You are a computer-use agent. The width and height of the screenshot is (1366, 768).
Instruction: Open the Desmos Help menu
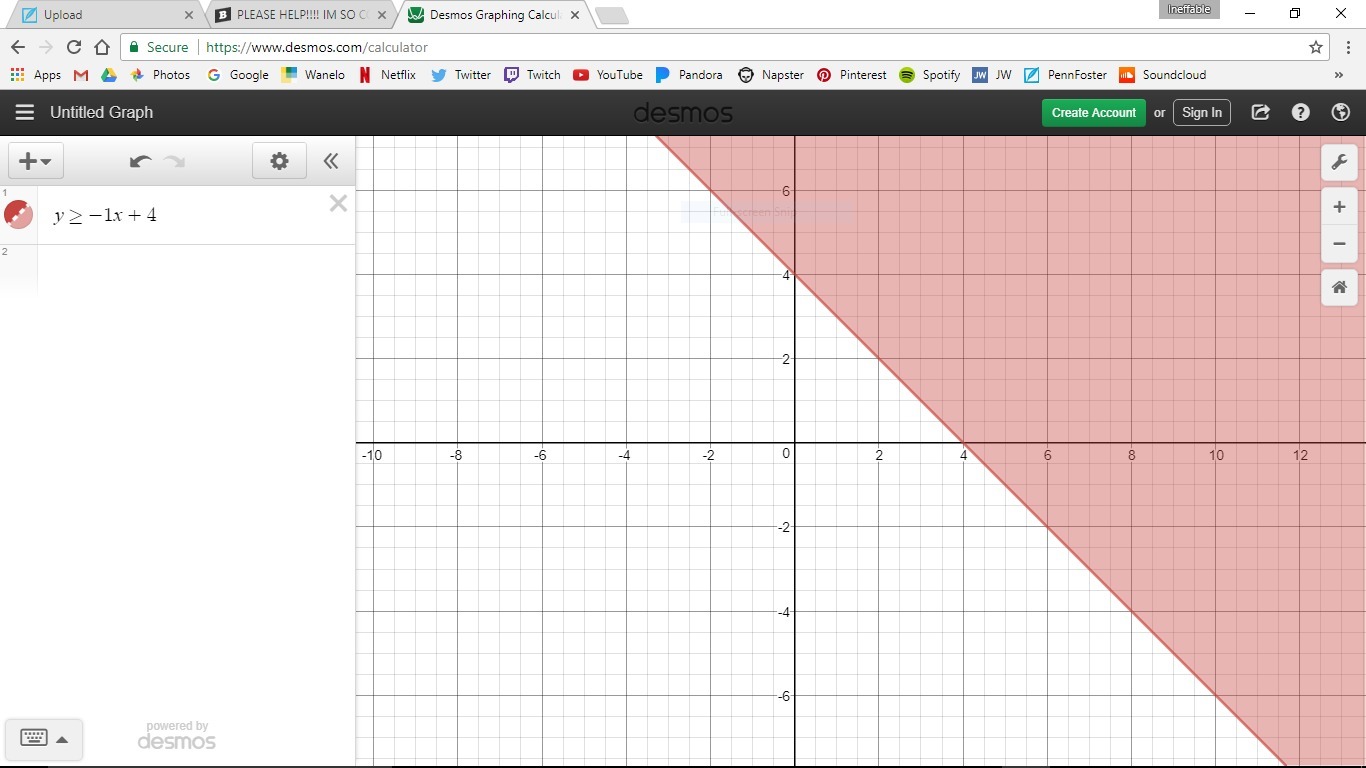[1300, 113]
